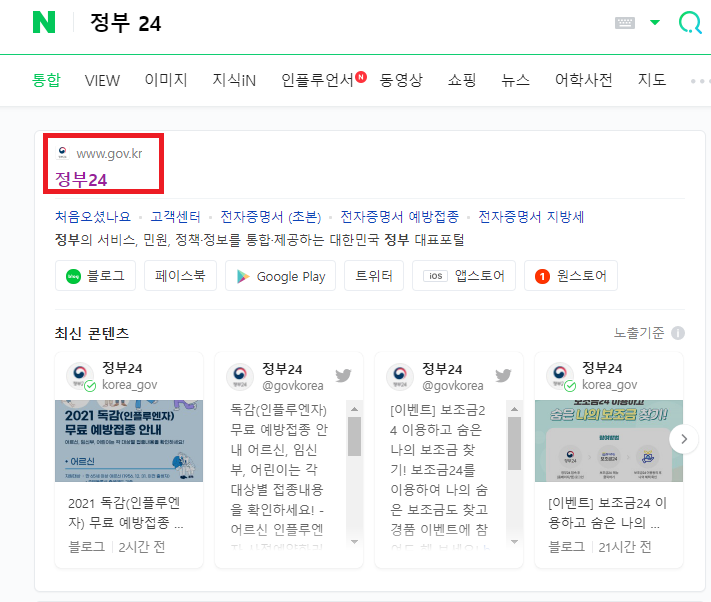Viewport: 711px width, 602px height.
Task: Click the 페이스북 channel button
Action: click(180, 276)
